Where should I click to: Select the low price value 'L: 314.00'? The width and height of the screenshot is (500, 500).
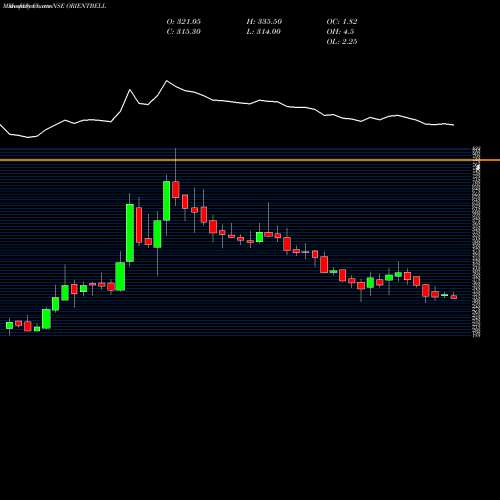[x=263, y=32]
